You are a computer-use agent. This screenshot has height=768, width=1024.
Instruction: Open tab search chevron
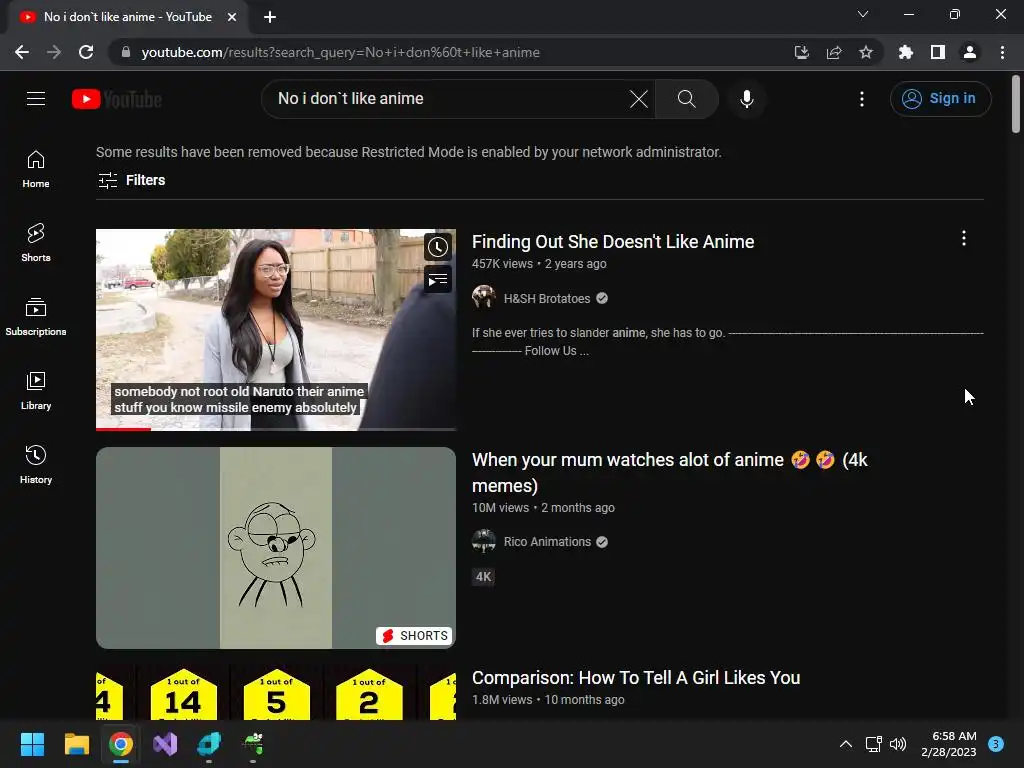[x=863, y=14]
